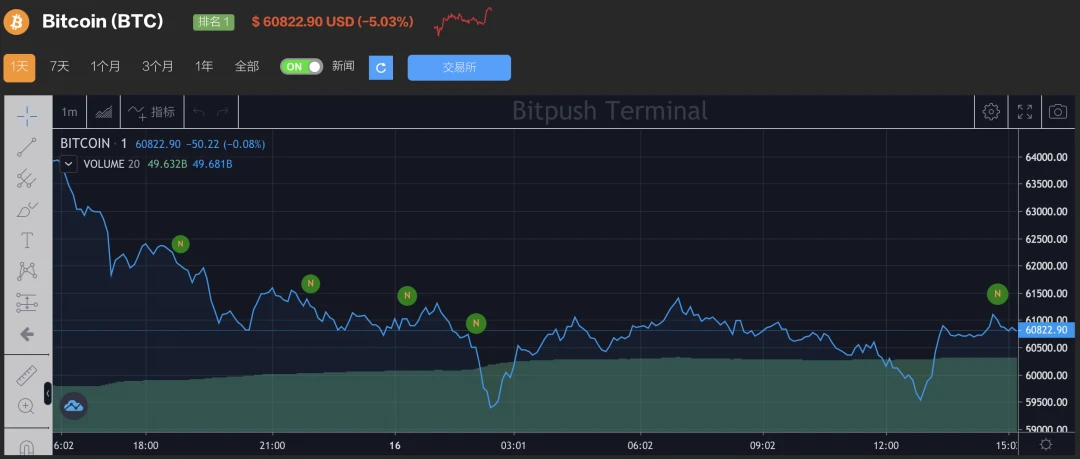
Task: Select the 1个月 time range tab
Action: [105, 67]
